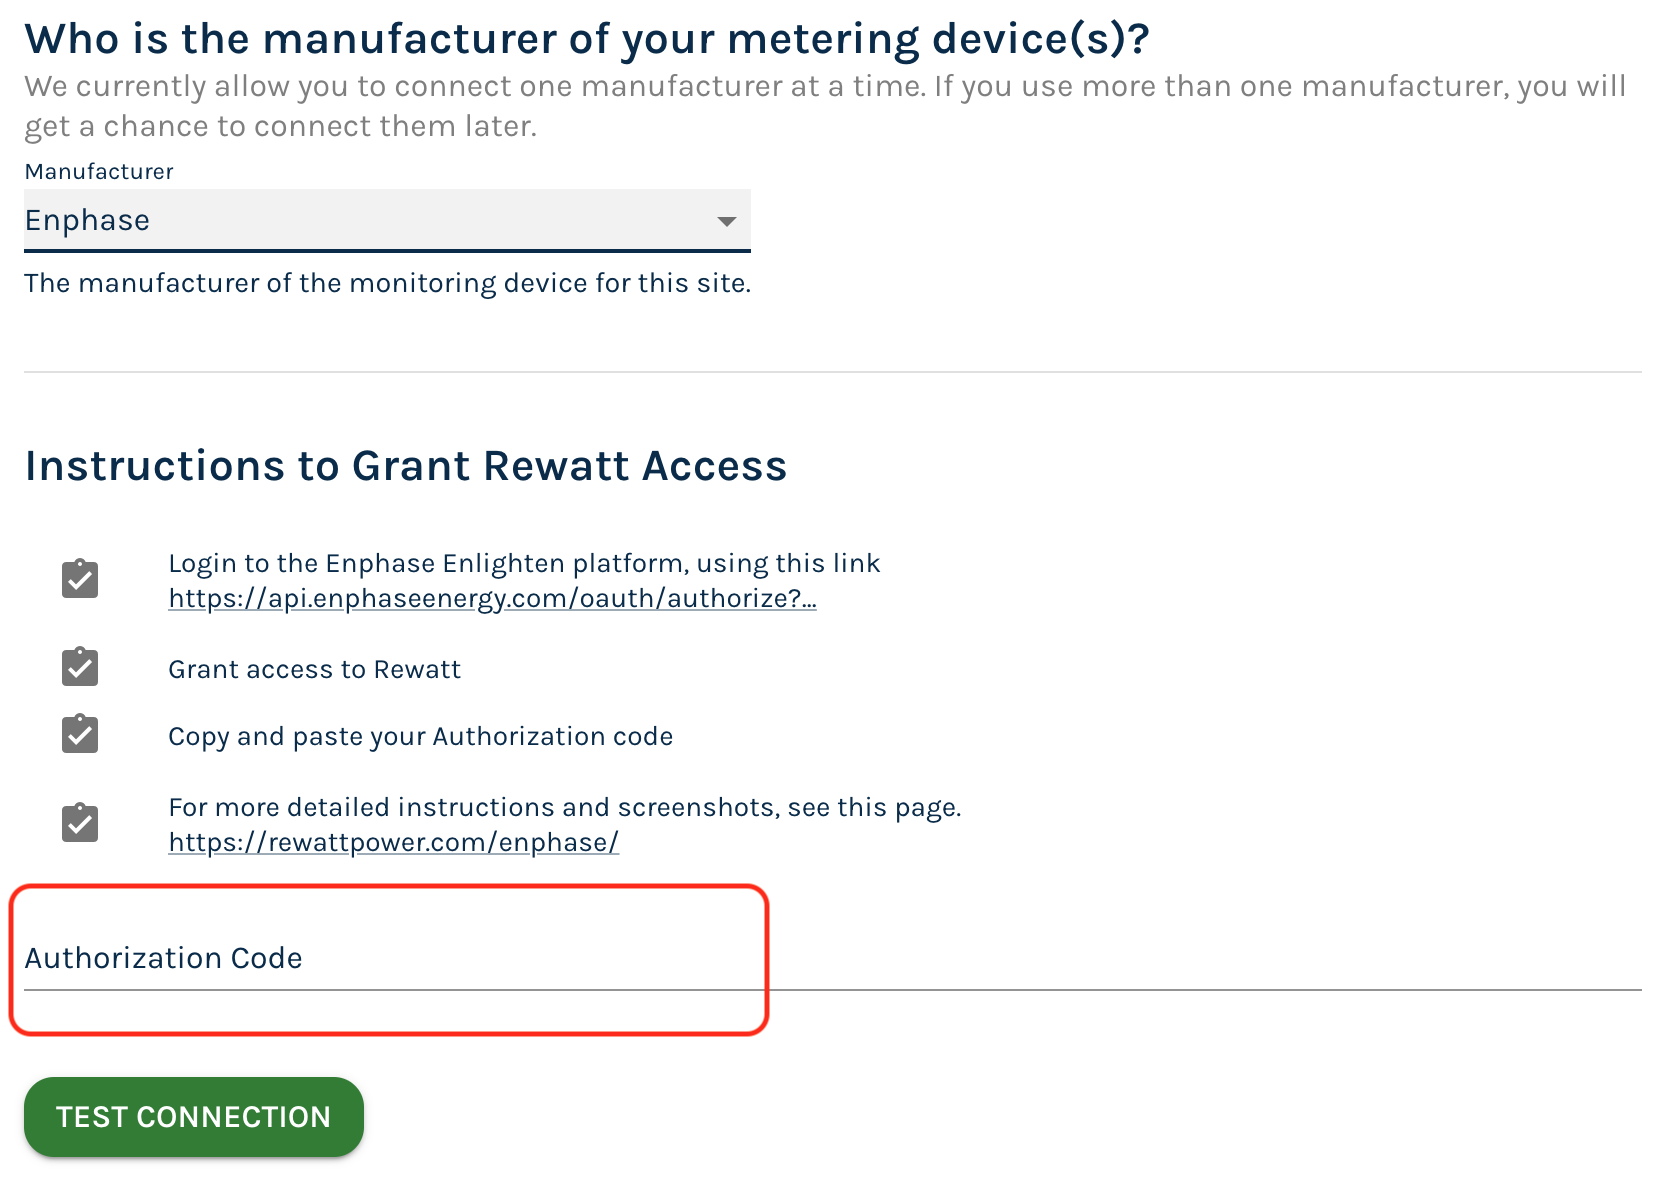The image size is (1668, 1198).
Task: Follow the rewattpower.com/enphase link
Action: [x=393, y=843]
